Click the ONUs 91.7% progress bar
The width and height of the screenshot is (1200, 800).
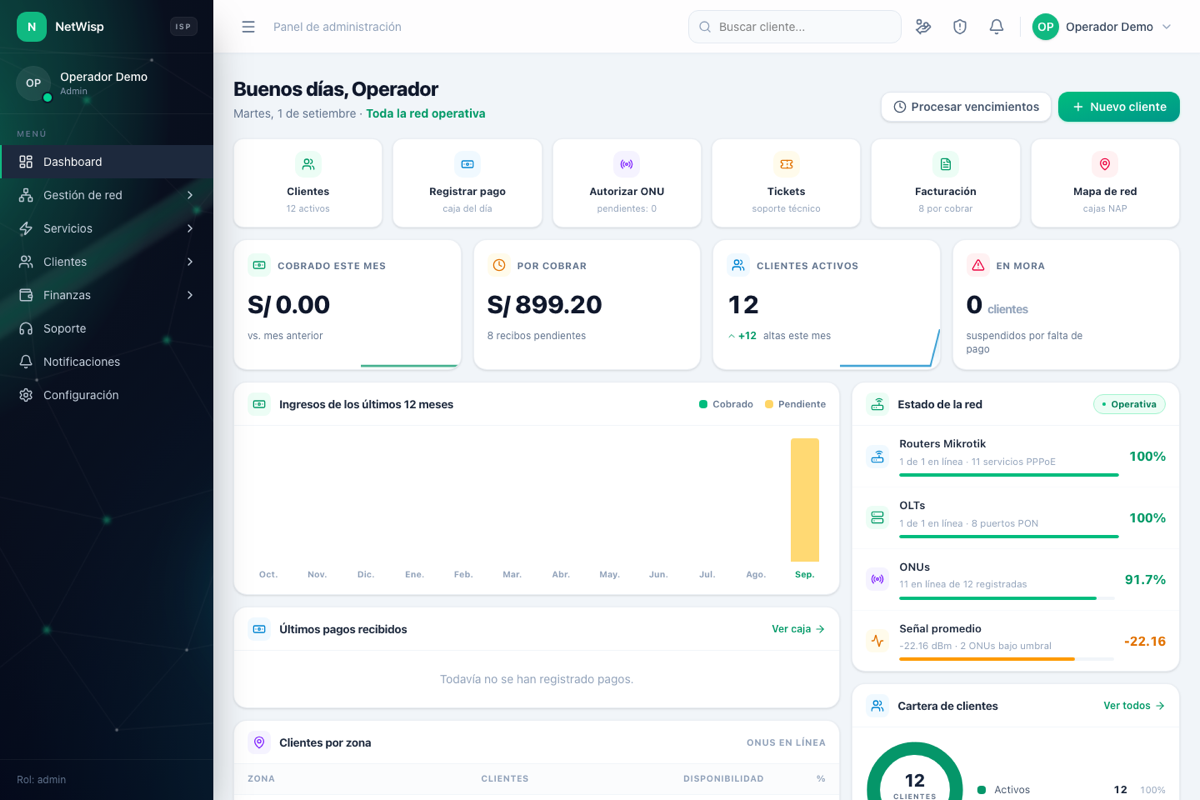(1007, 598)
